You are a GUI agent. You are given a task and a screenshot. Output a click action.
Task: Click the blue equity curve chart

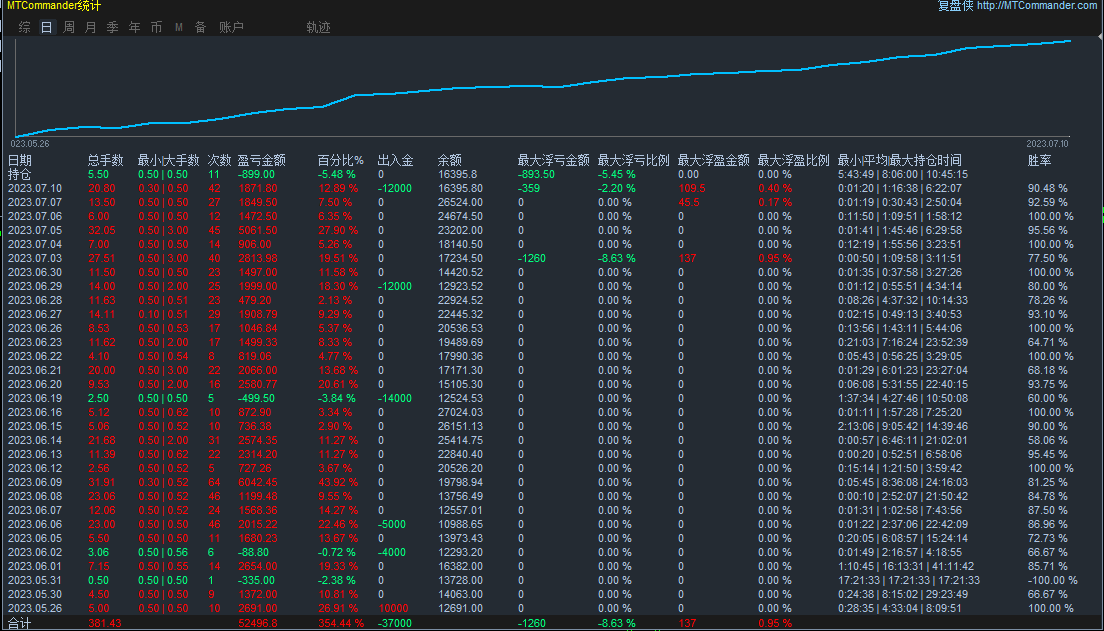(542, 88)
